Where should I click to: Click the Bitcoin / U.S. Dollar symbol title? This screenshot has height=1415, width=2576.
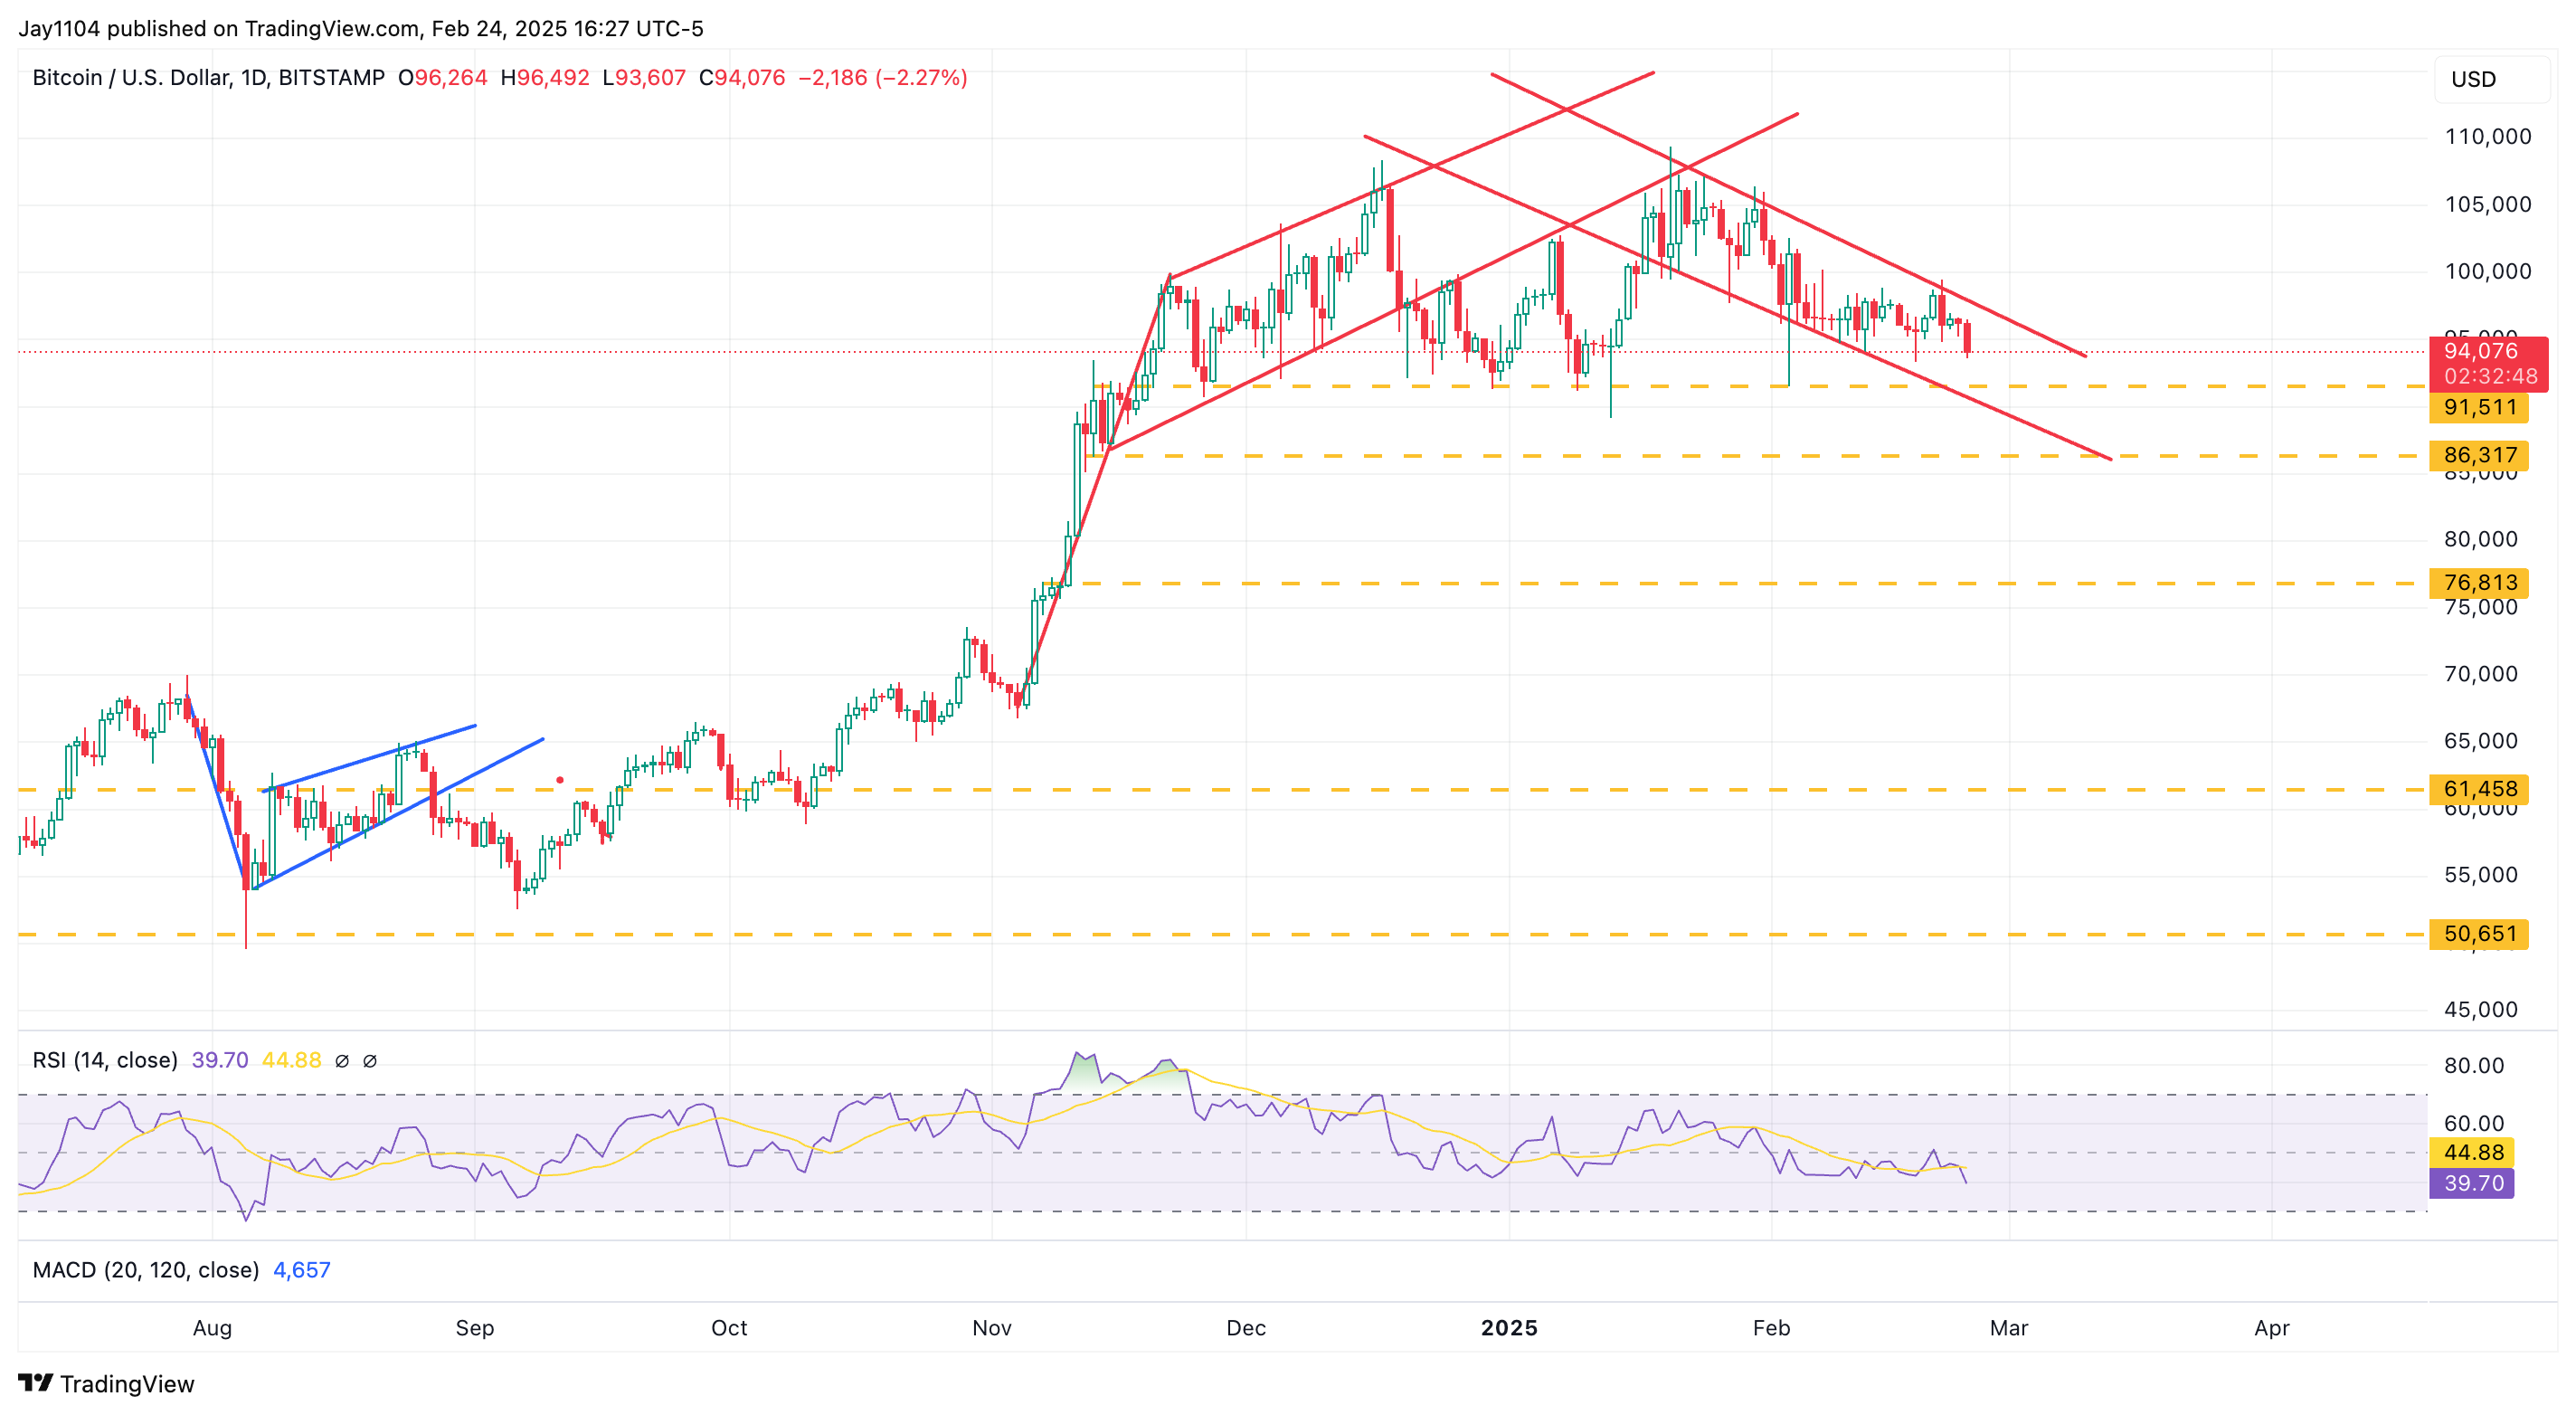pyautogui.click(x=209, y=78)
